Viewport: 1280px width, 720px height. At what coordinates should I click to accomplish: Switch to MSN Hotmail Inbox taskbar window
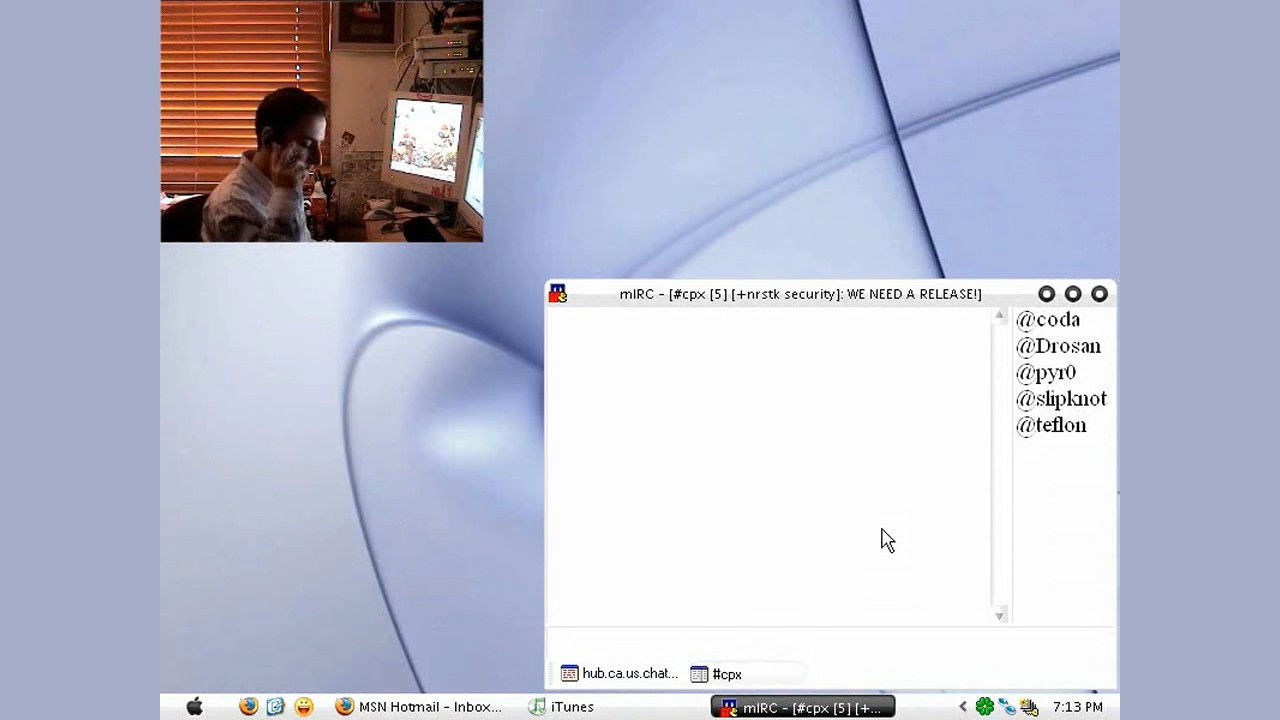[419, 707]
